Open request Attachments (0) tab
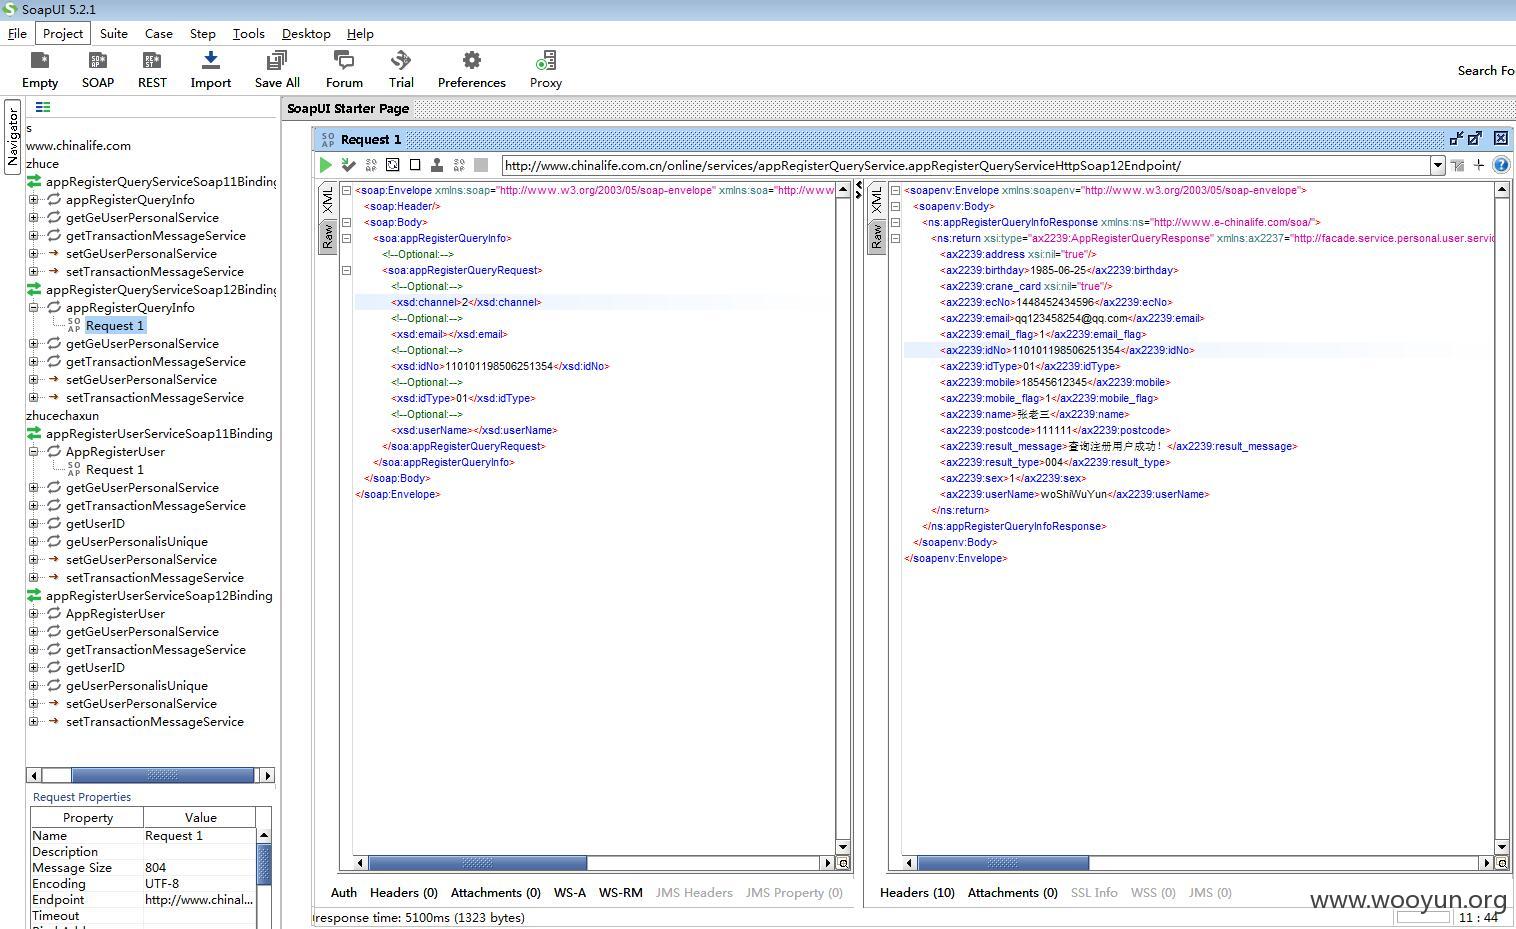This screenshot has width=1516, height=929. [496, 893]
